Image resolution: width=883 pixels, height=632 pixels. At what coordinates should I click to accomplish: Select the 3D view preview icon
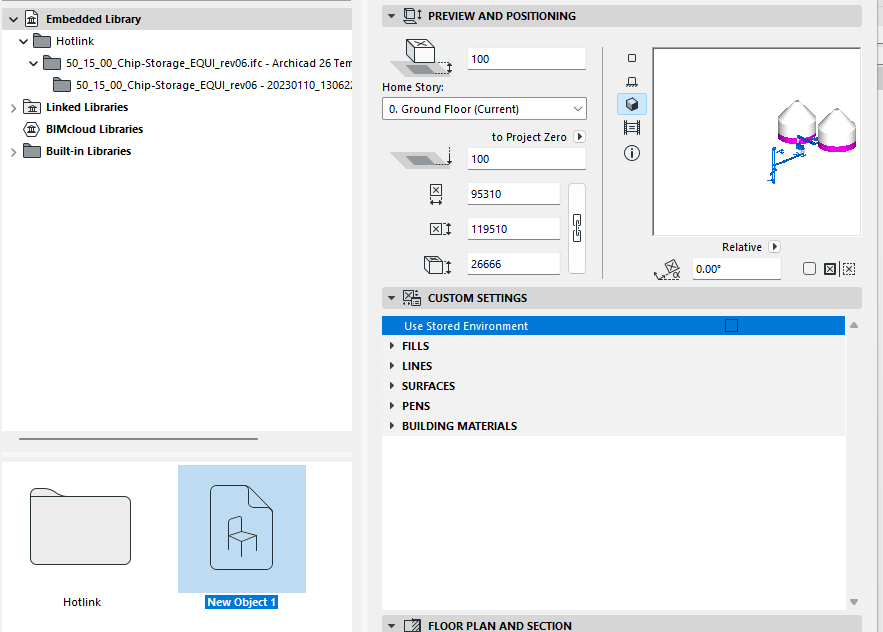click(x=632, y=104)
